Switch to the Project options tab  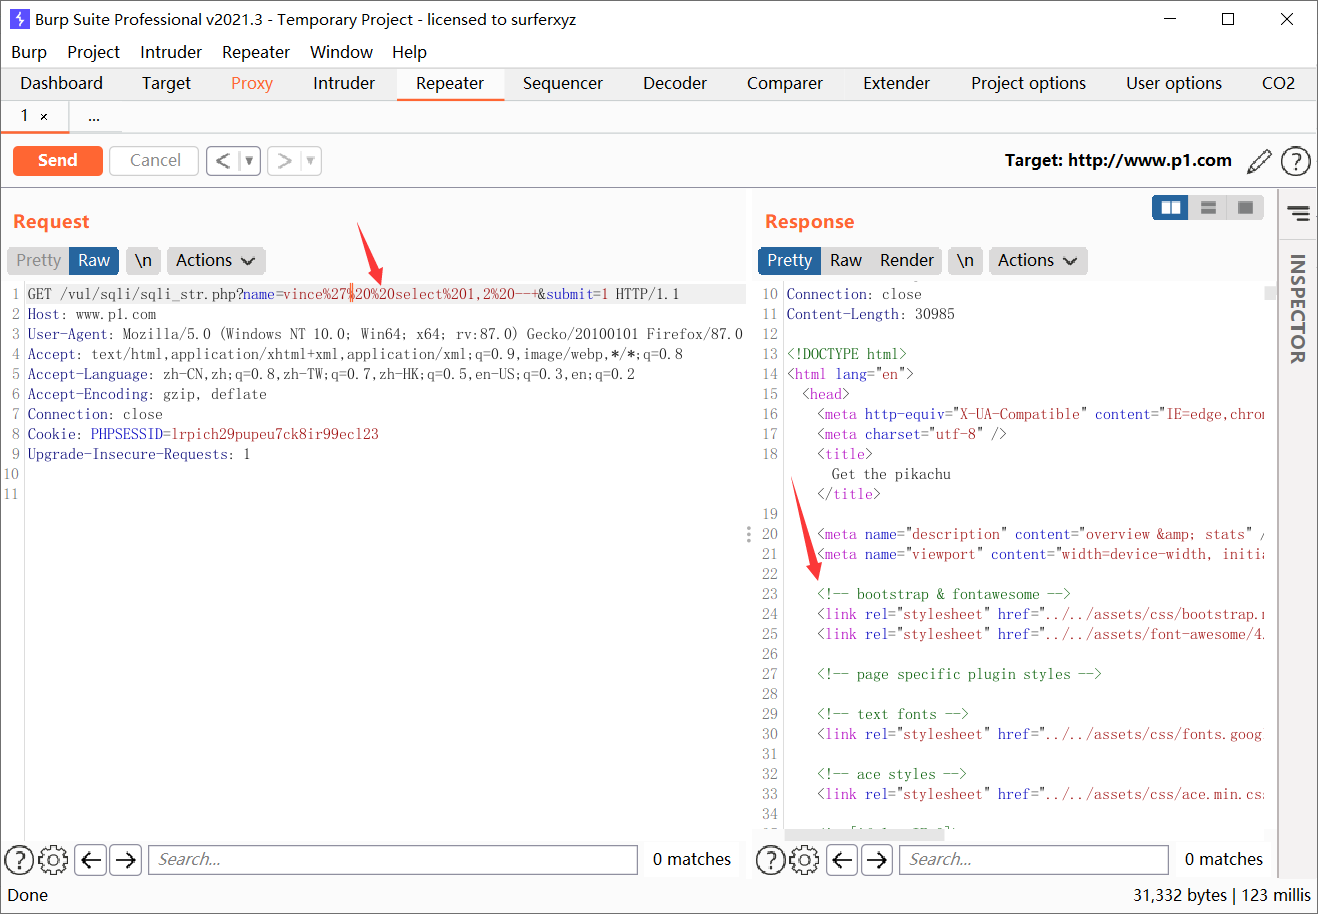pos(1028,83)
